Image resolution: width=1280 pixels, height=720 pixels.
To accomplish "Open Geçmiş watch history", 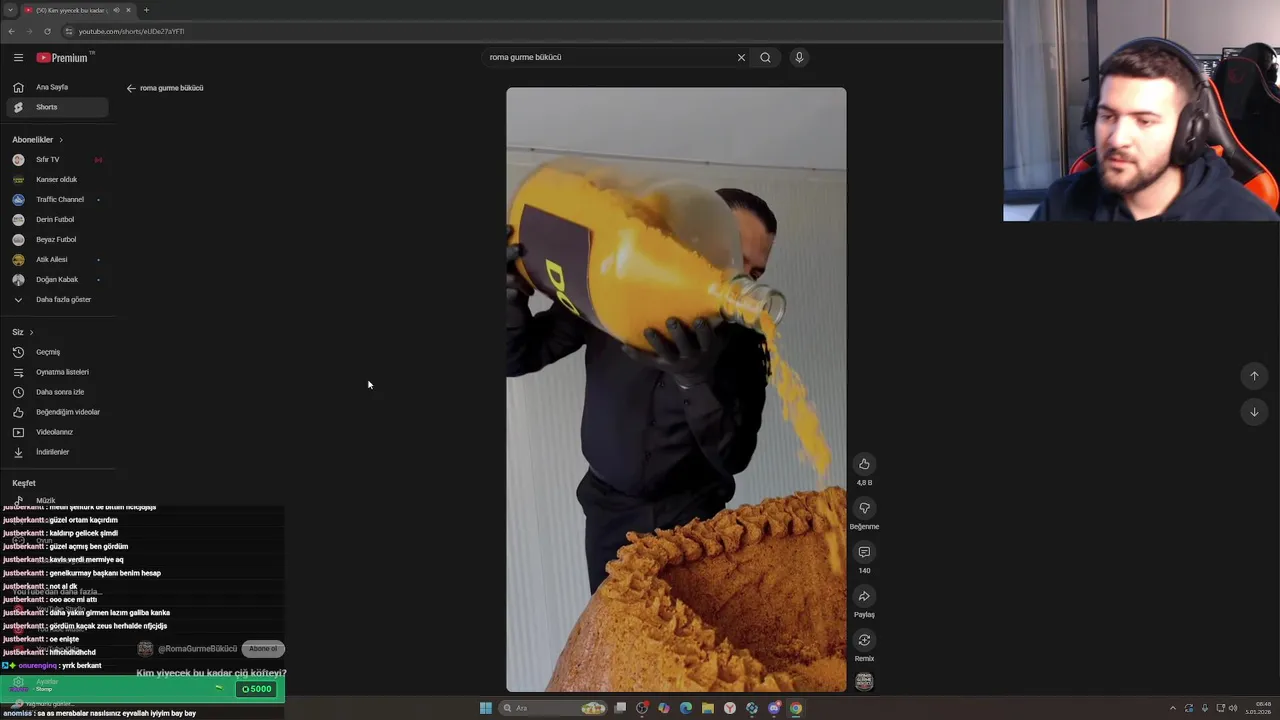I will tap(56, 352).
